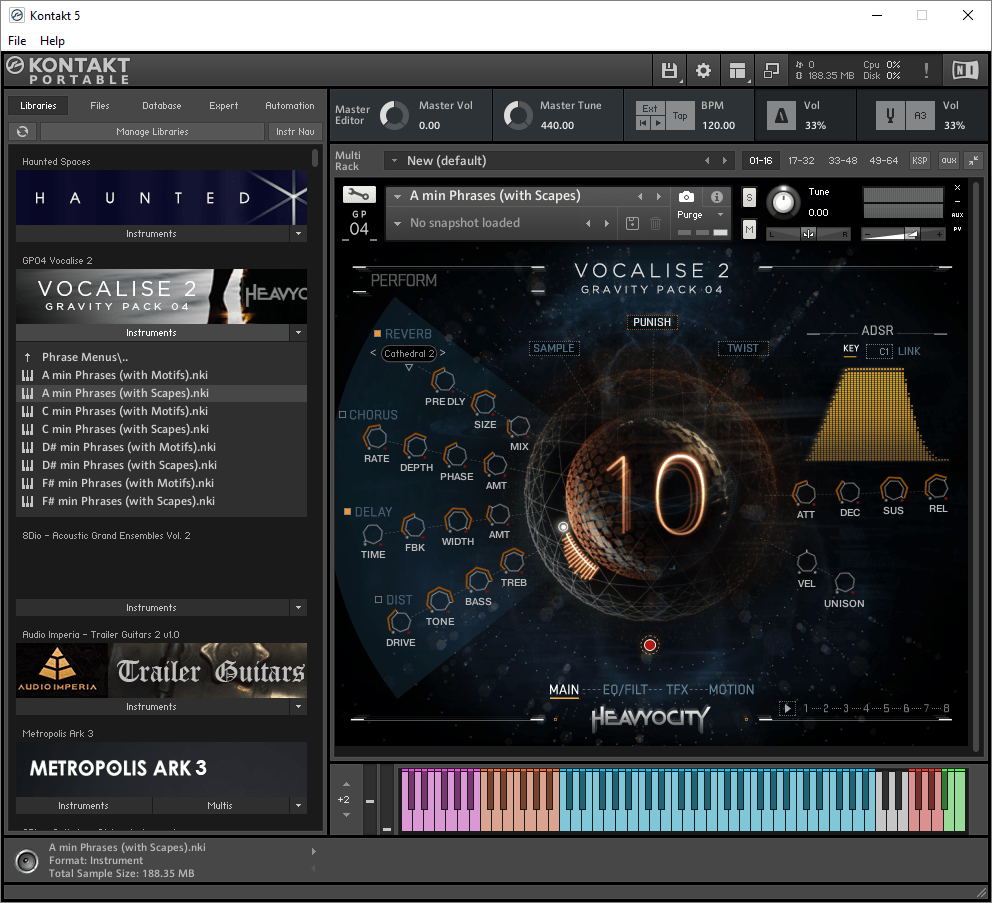Solo the instrument with S button

749,197
